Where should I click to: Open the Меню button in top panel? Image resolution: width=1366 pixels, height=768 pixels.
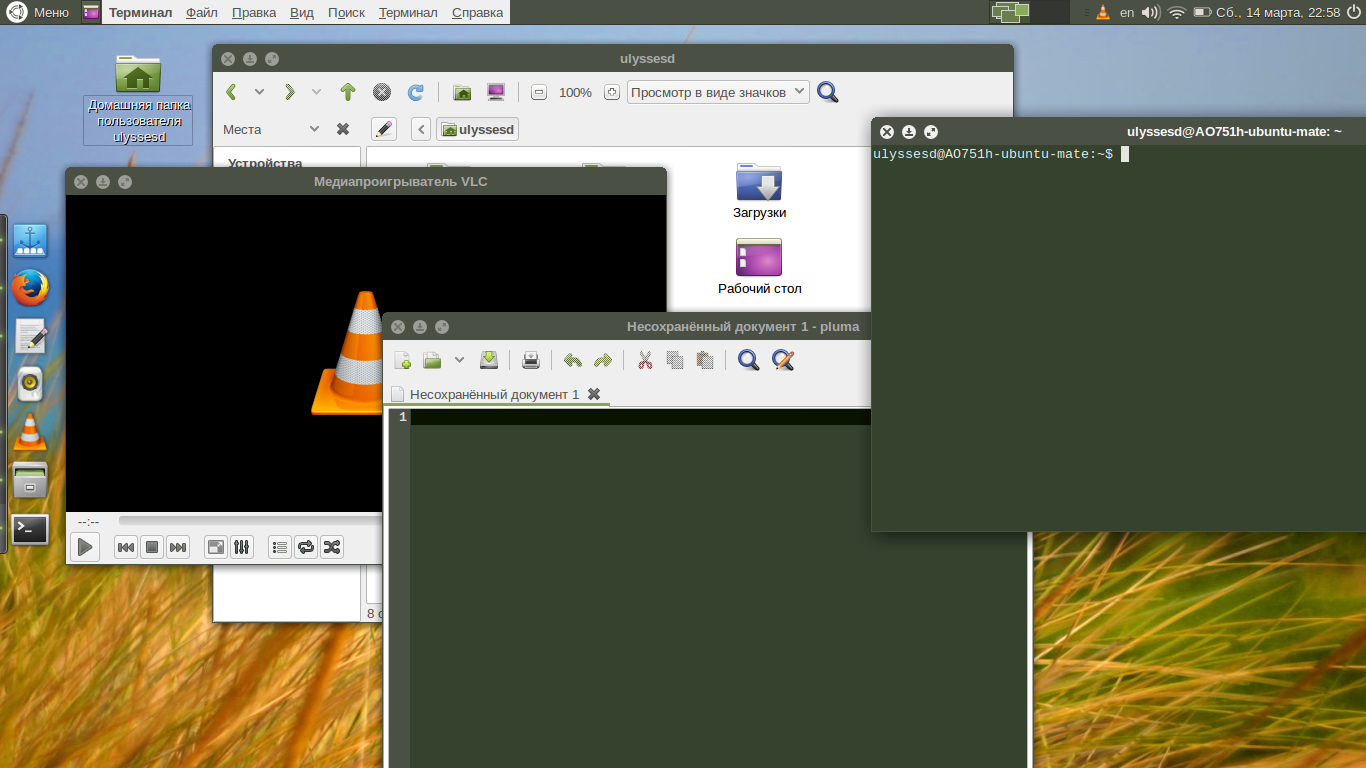point(38,12)
